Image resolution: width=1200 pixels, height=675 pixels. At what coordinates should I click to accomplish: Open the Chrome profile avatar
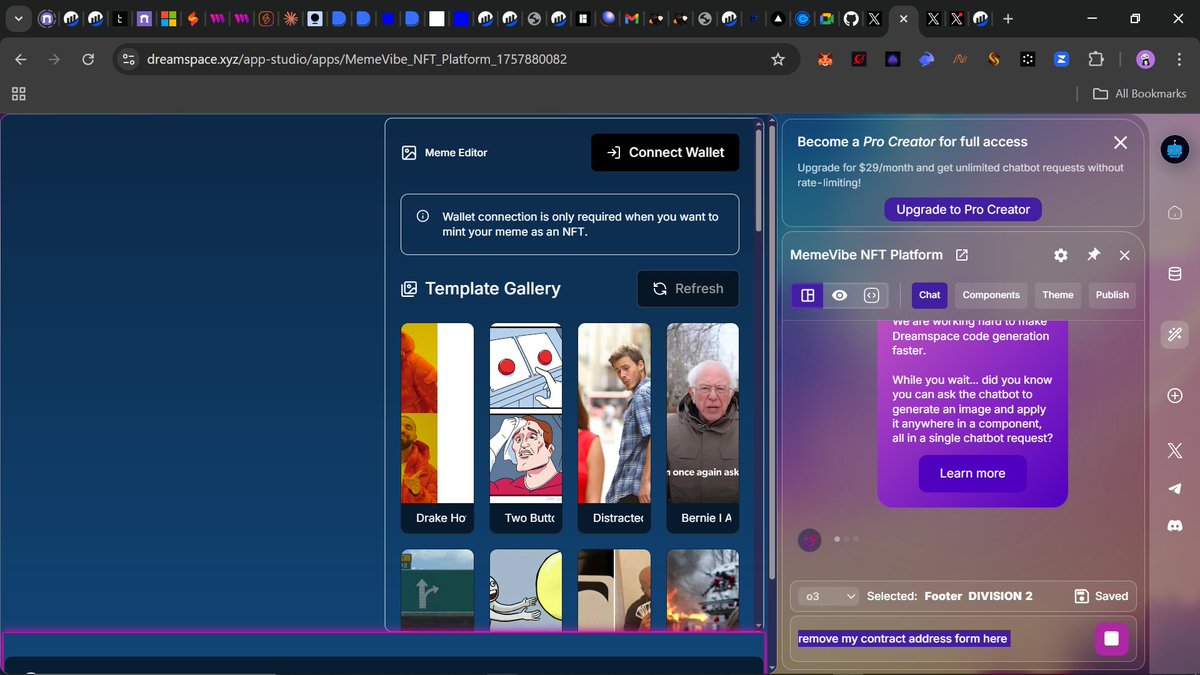[1146, 59]
